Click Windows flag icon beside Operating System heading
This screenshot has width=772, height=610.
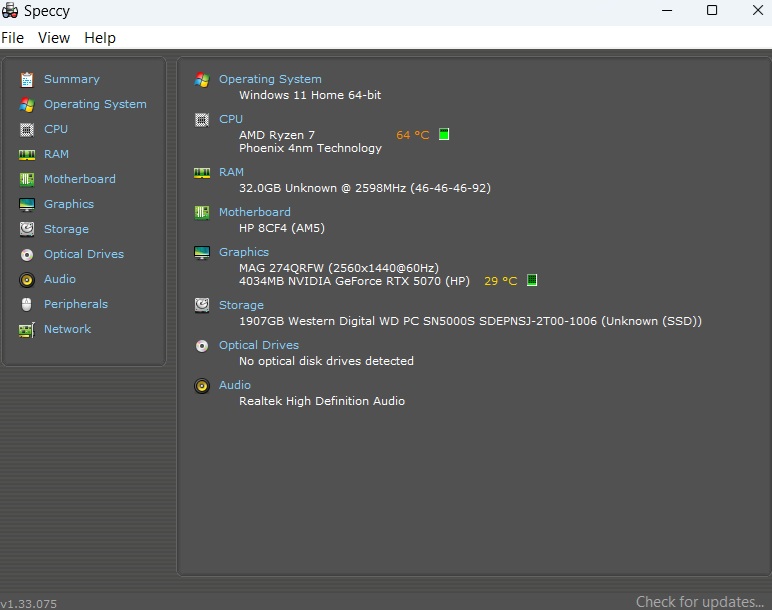click(202, 80)
